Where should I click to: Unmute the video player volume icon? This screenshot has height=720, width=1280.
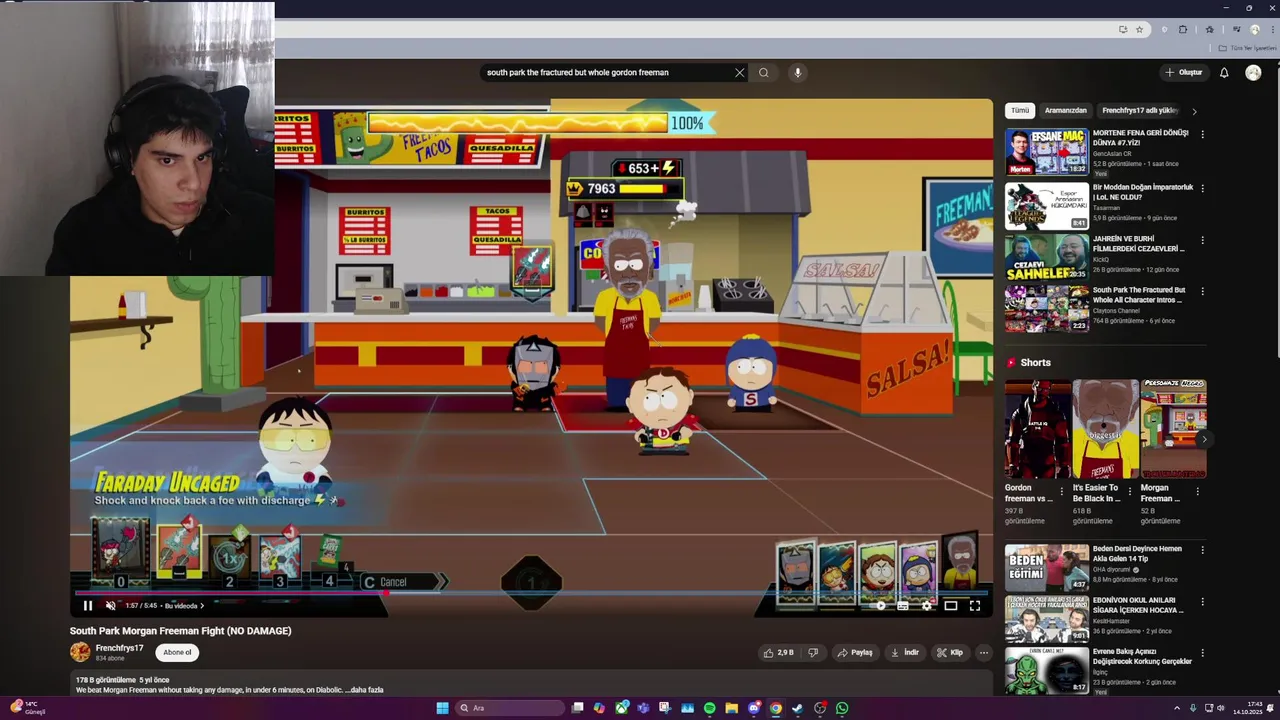tap(111, 605)
